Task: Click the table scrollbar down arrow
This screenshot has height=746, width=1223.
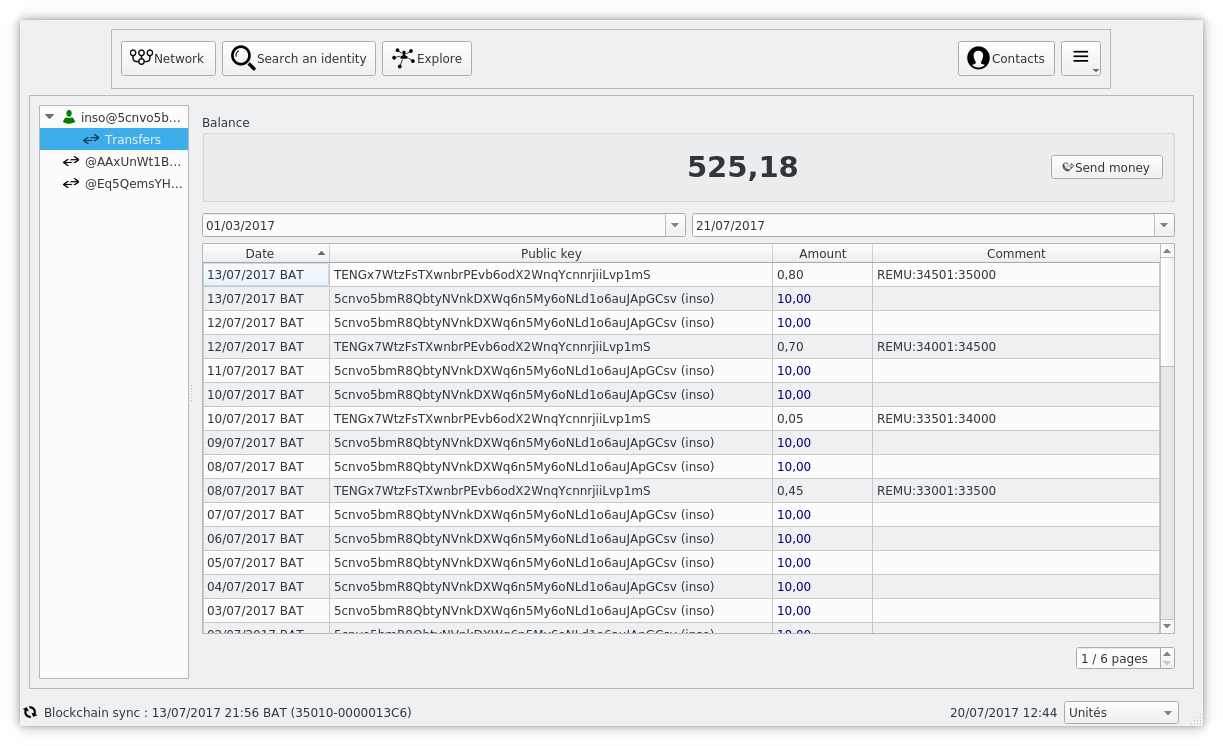Action: 1167,626
